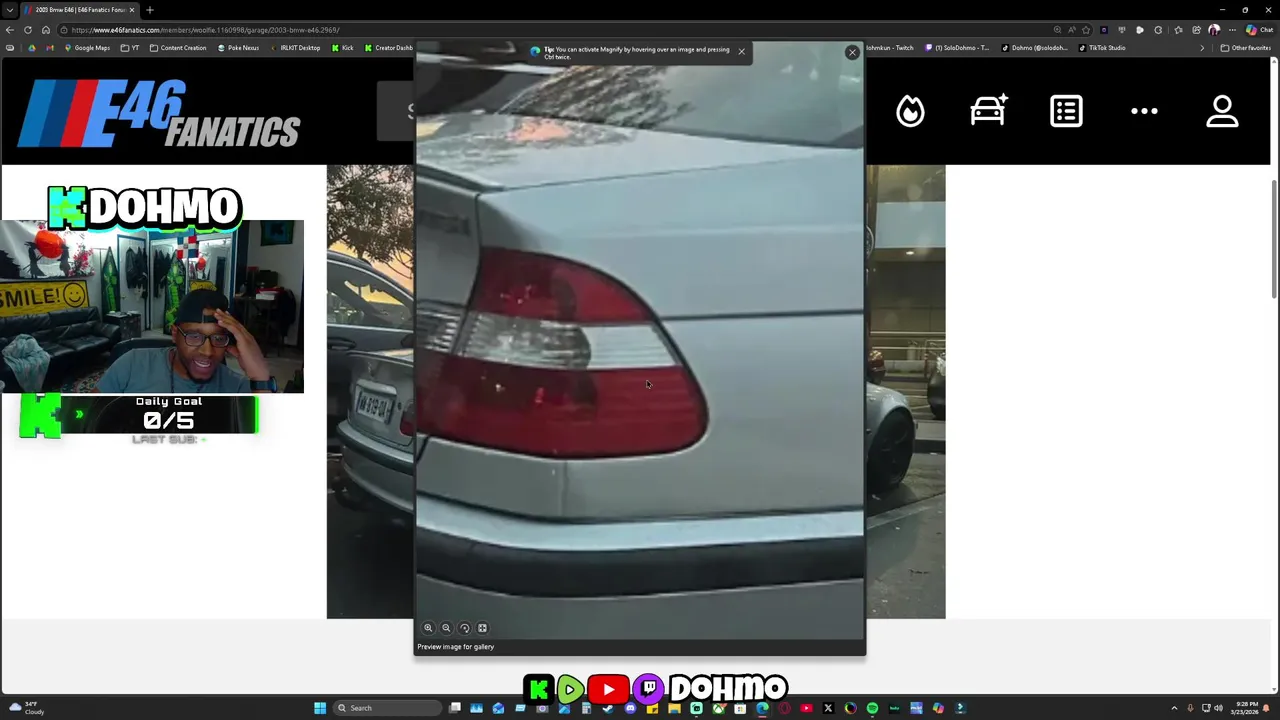Image resolution: width=1280 pixels, height=720 pixels.
Task: Open the favorites hub icon in toolbar
Action: 1178,30
